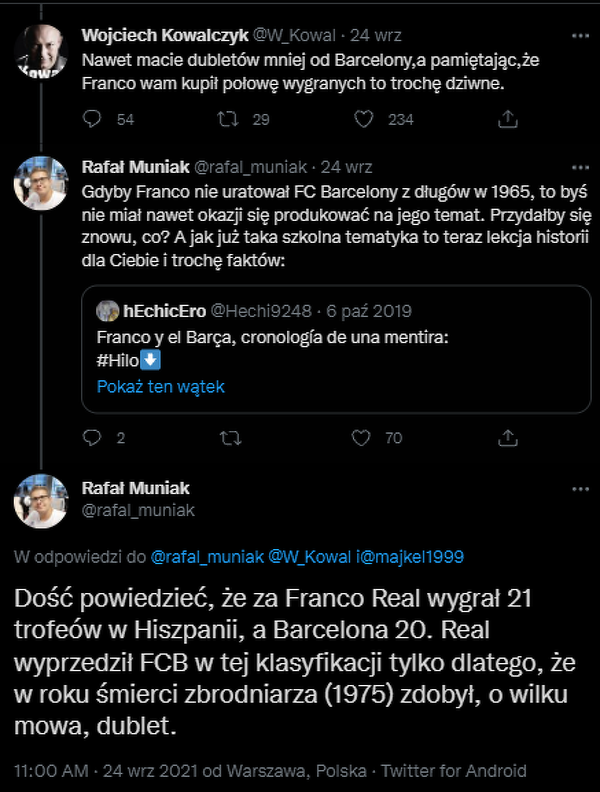Share Rafał Muniak's tweet about Franco
This screenshot has height=792, width=600.
[508, 438]
